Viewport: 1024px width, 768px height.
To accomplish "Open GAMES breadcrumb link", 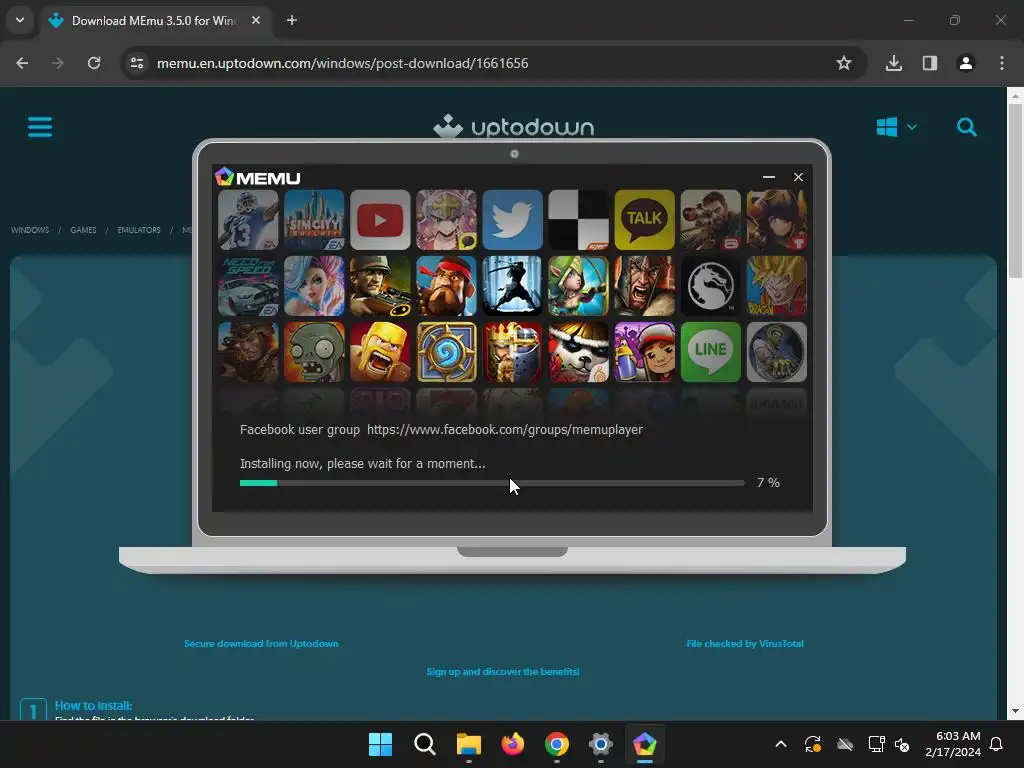I will 83,230.
